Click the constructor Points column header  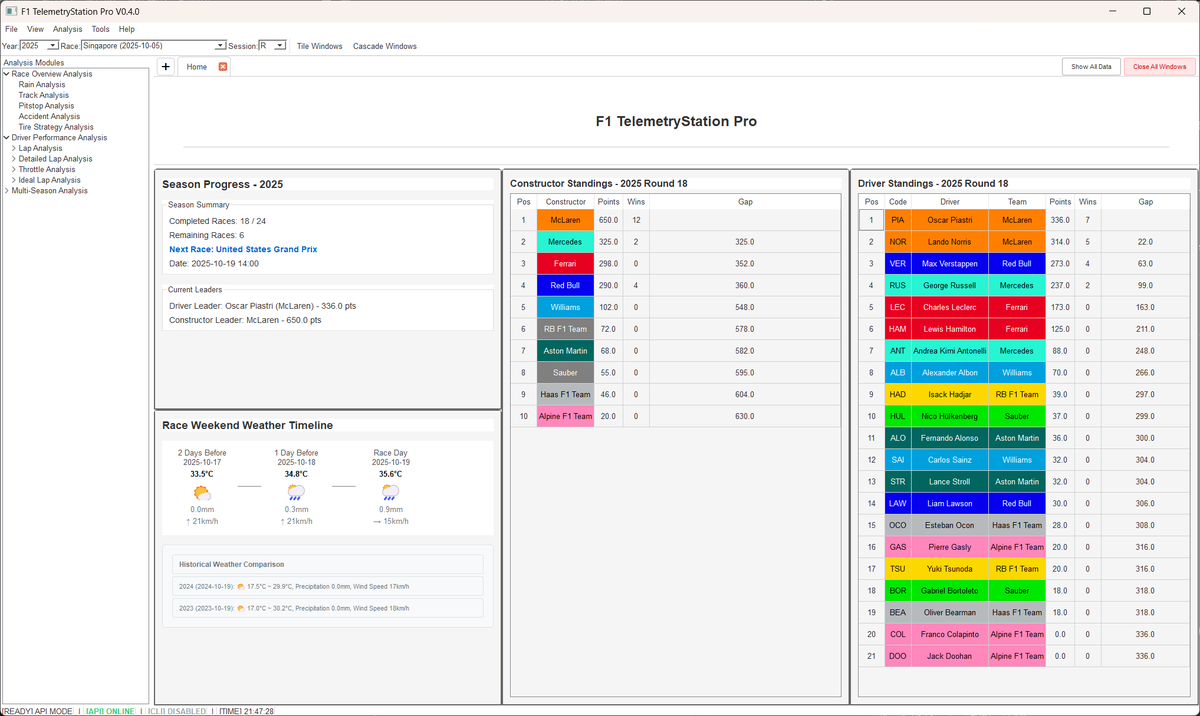point(608,202)
